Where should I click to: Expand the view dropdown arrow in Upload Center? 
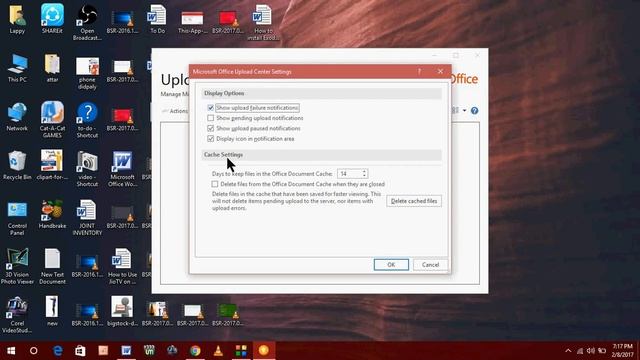464,111
